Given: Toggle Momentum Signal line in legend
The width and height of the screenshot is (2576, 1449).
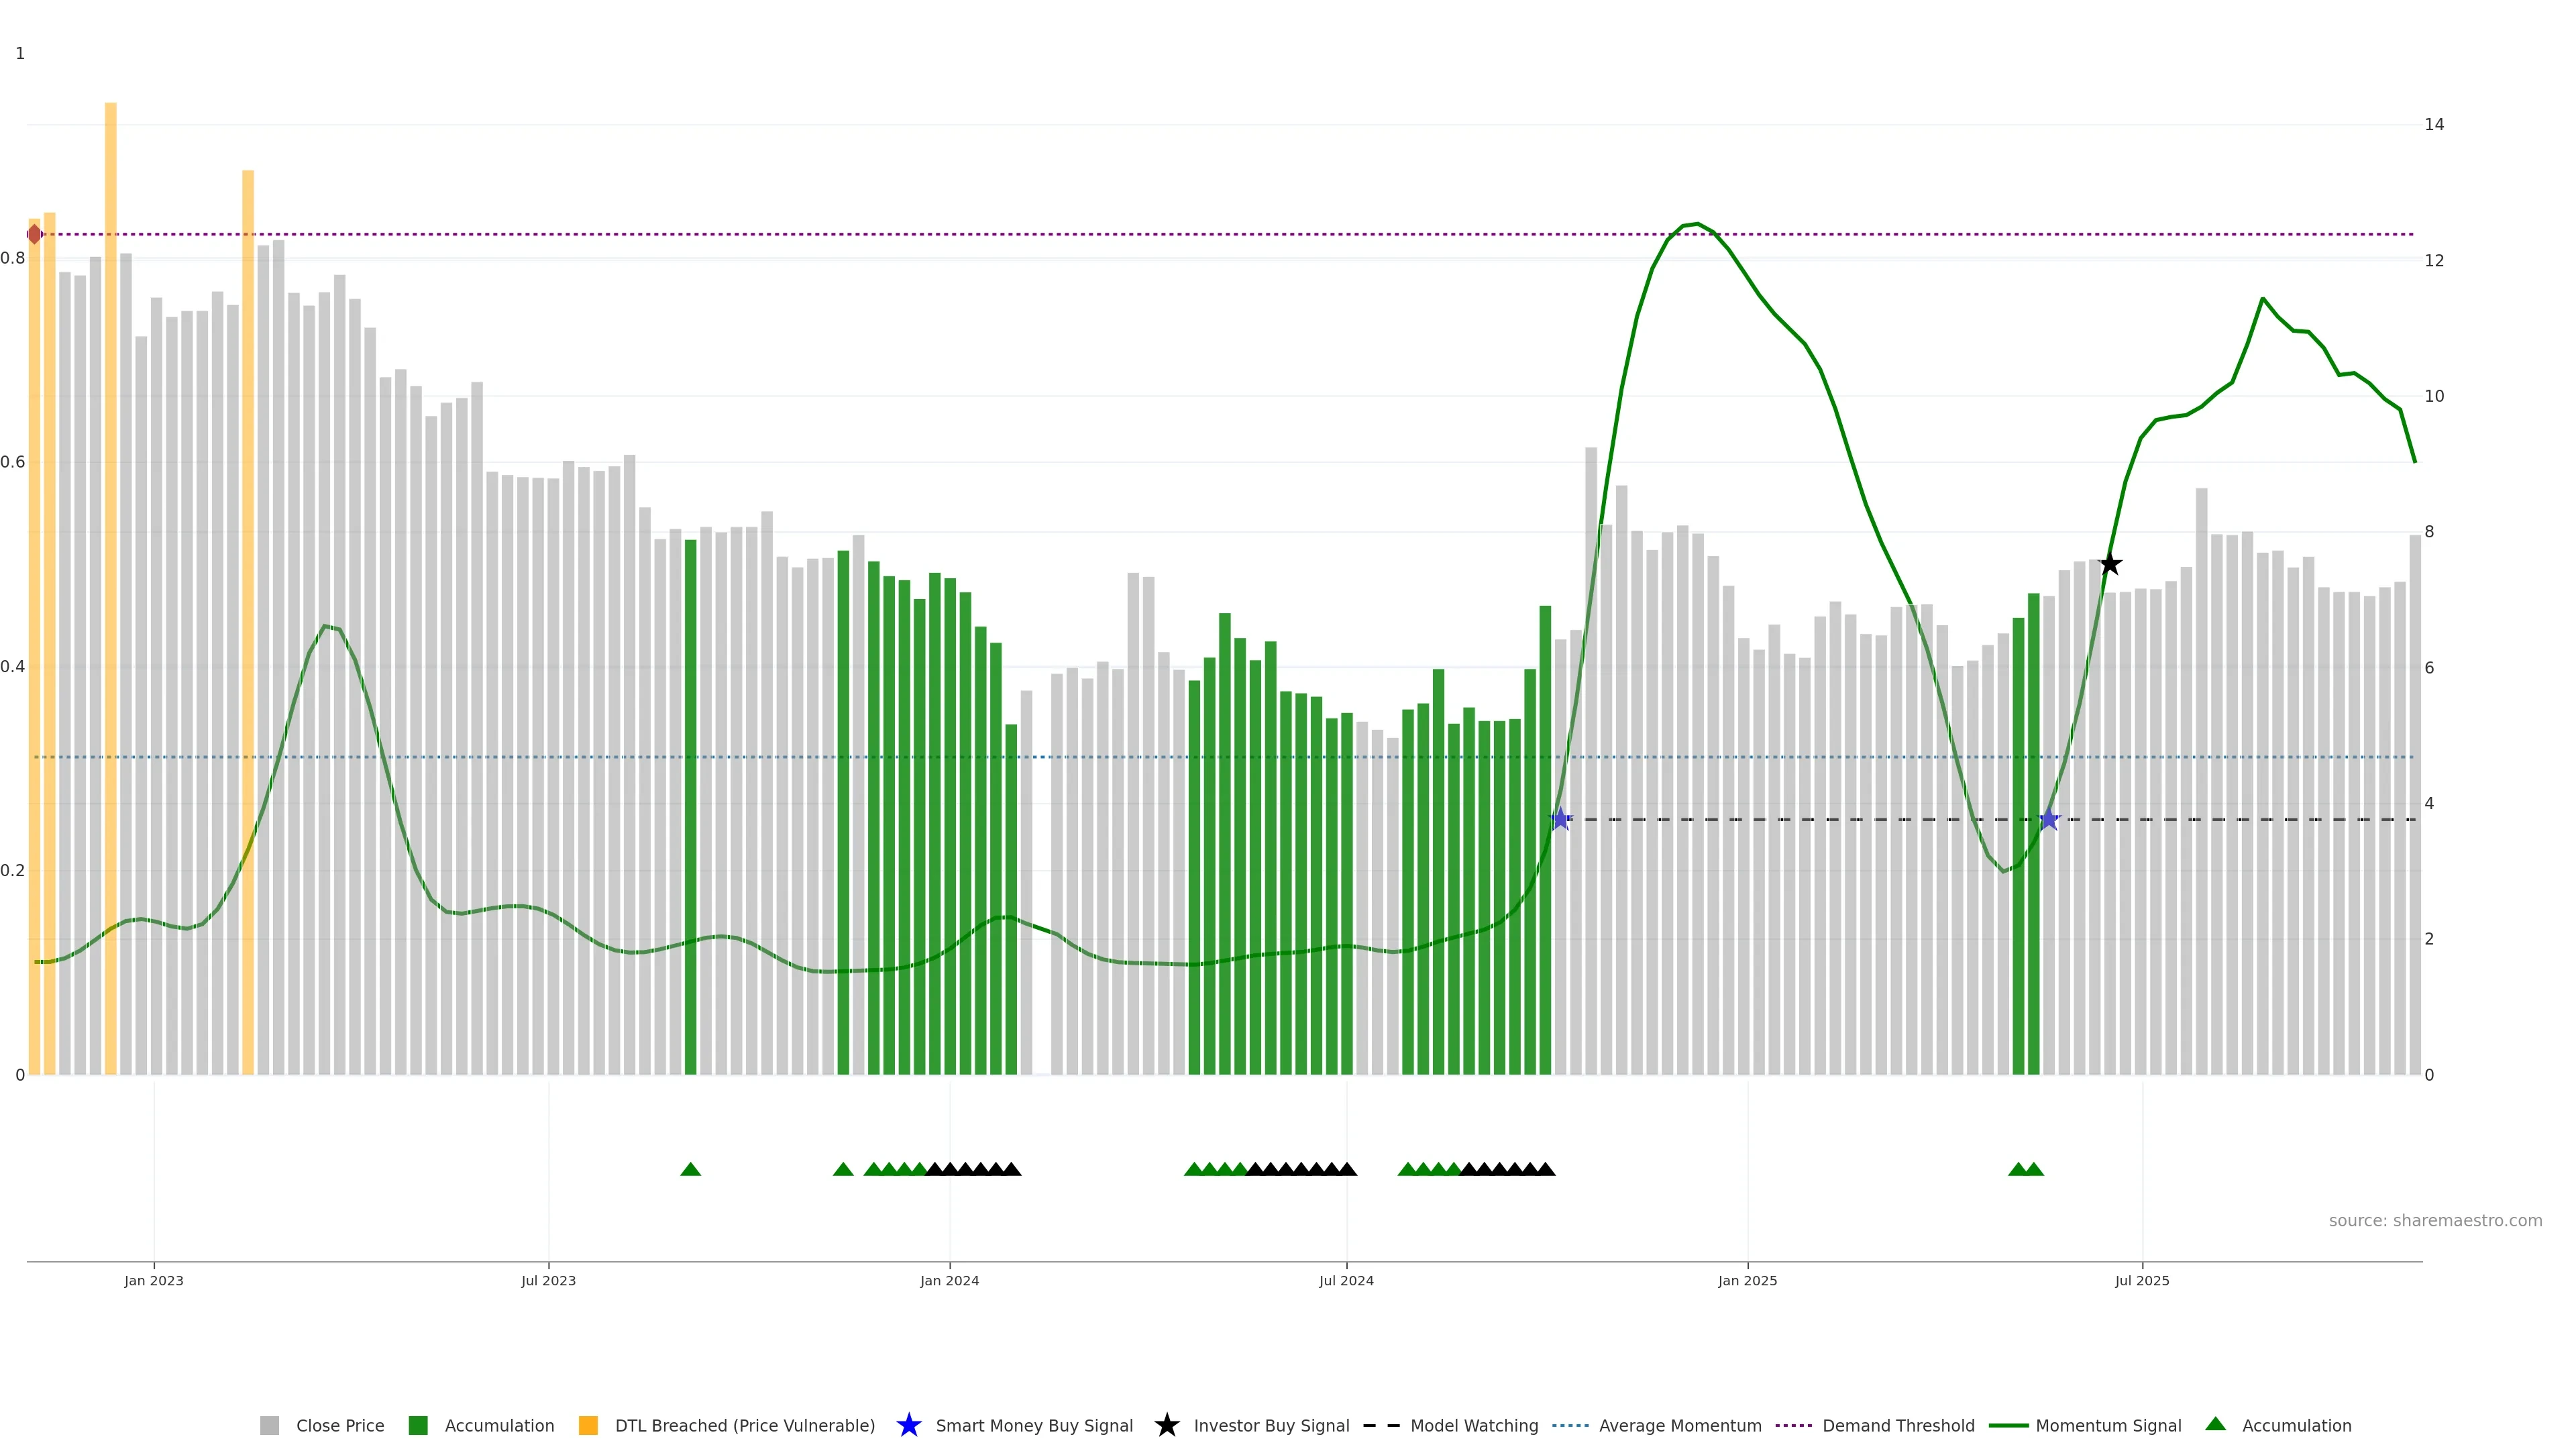Looking at the screenshot, I should point(2107,1425).
